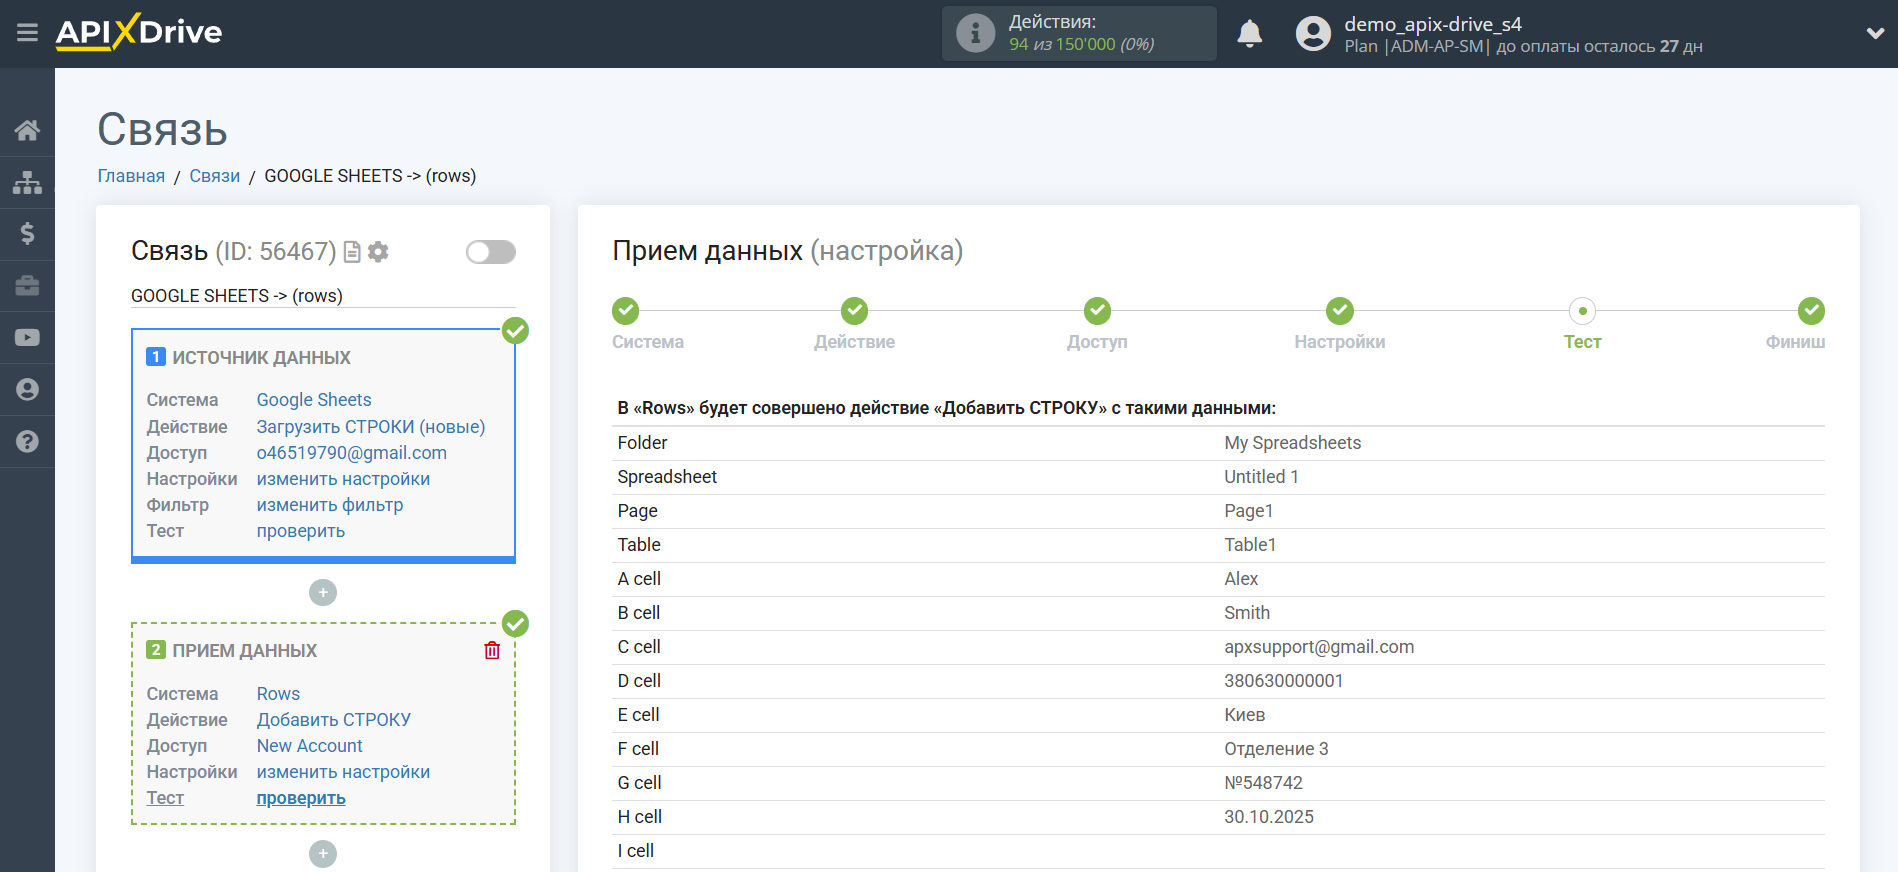Open the actions info icon
Viewport: 1898px width, 872px height.
(975, 33)
